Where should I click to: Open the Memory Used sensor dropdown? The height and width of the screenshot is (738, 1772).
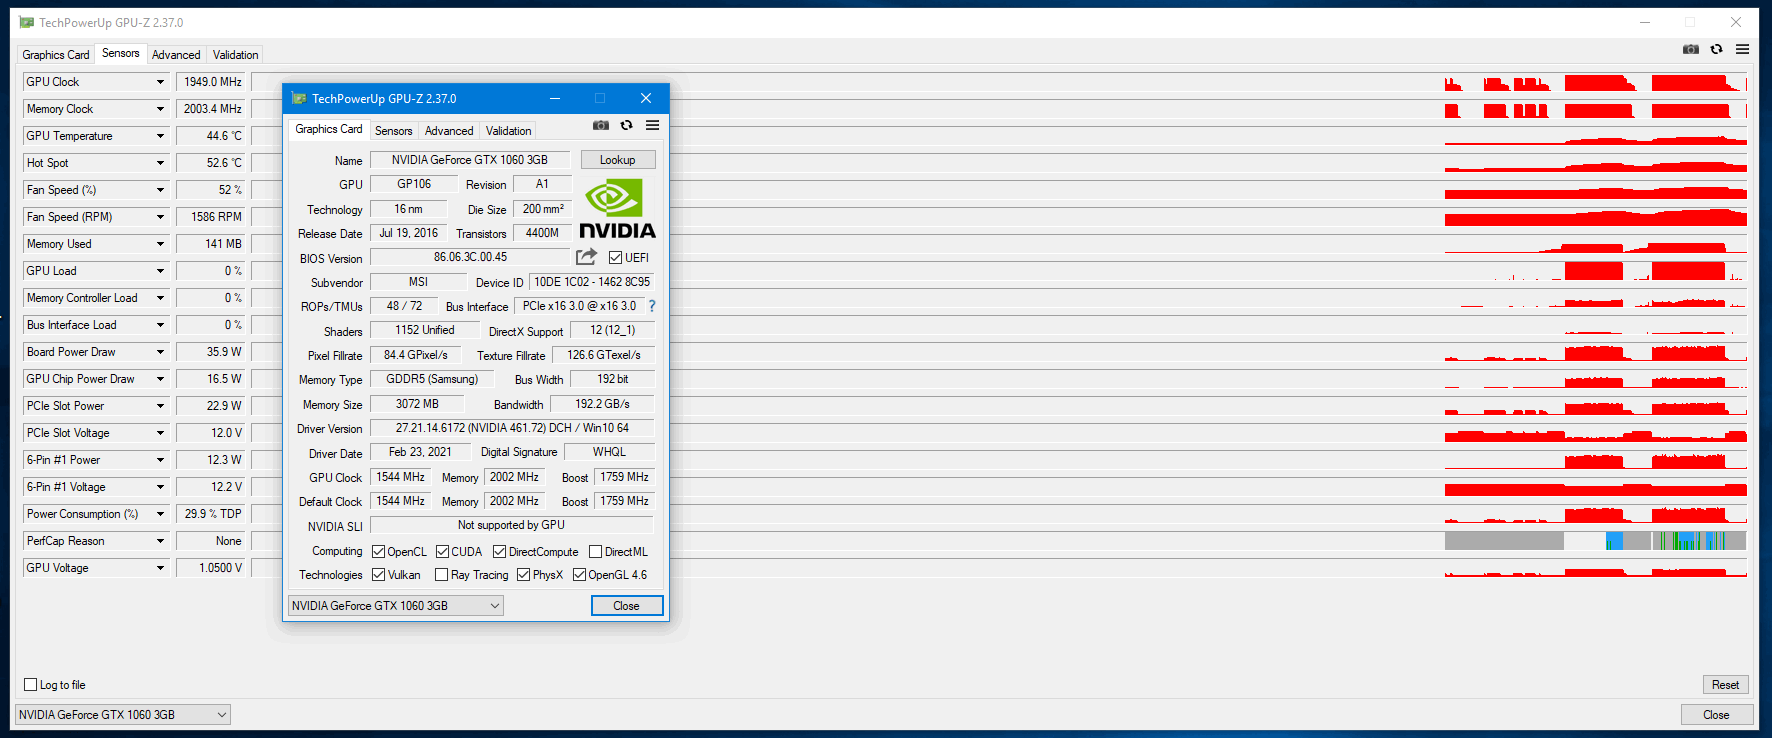pos(160,244)
